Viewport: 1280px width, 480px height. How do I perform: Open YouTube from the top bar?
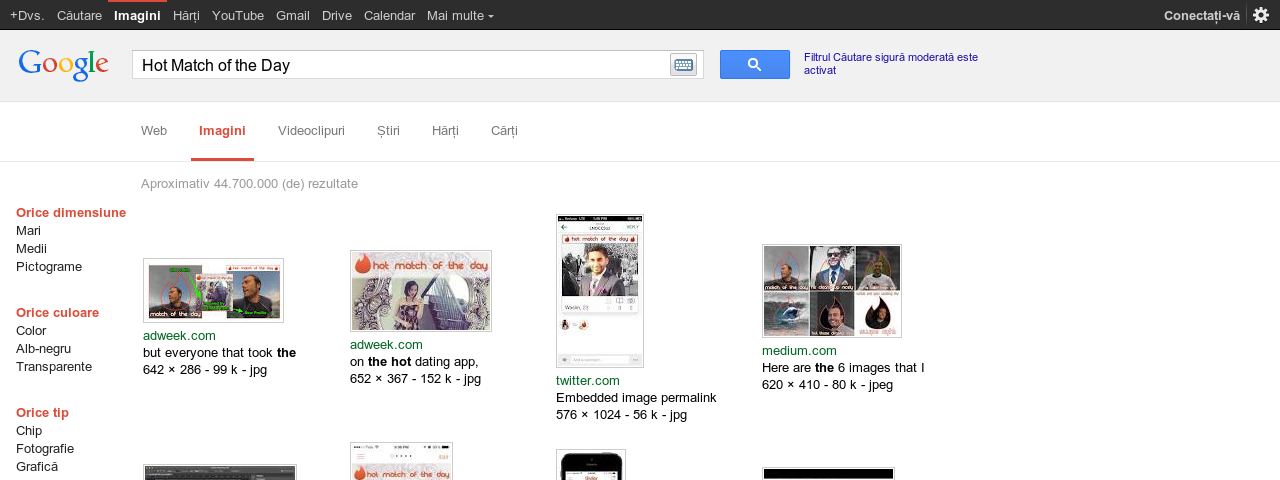pyautogui.click(x=238, y=15)
